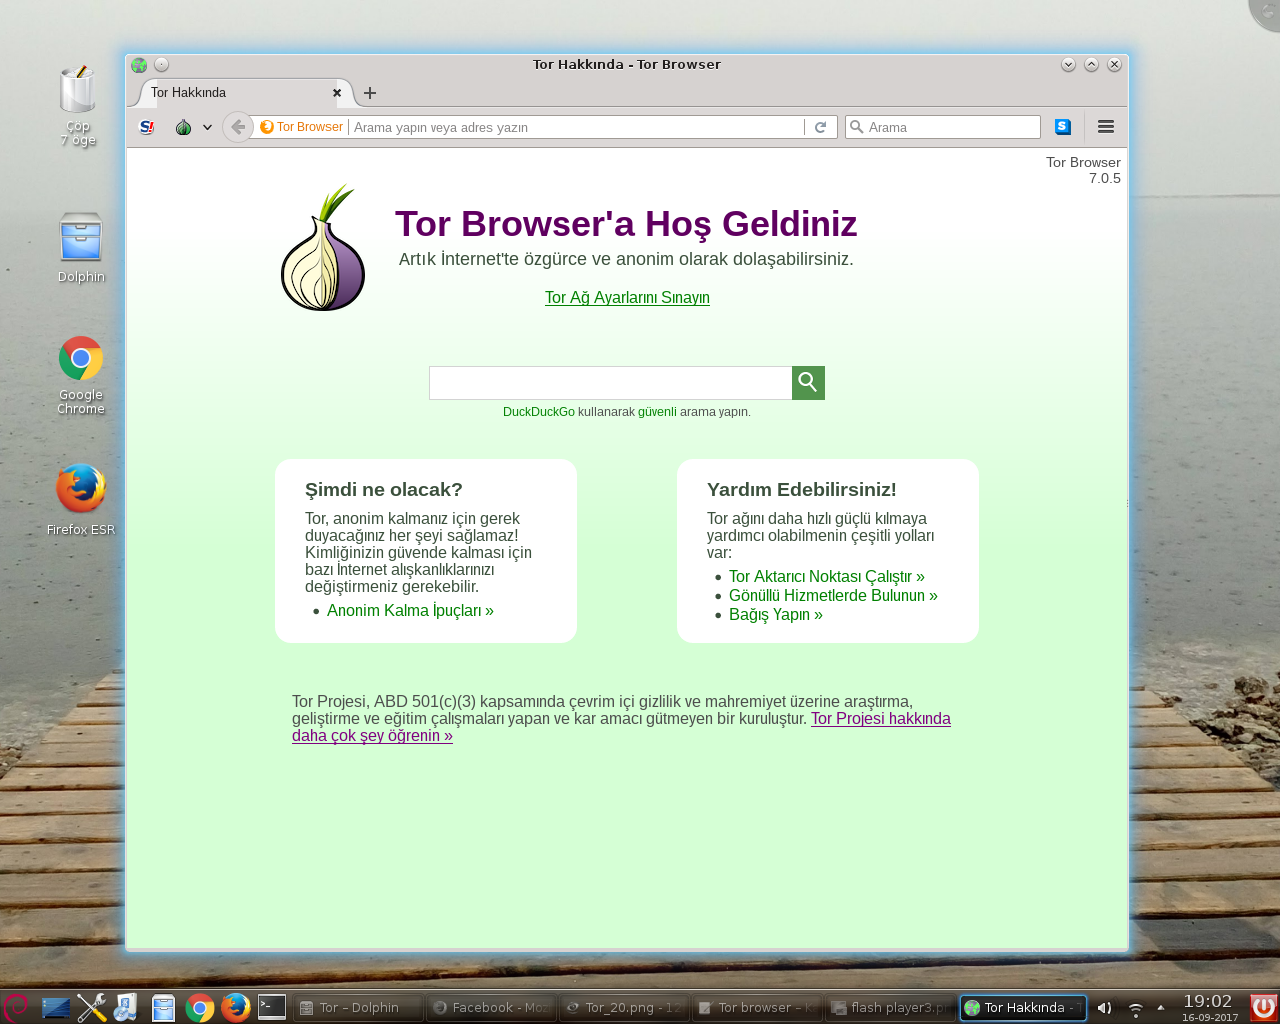1280x1024 pixels.
Task: Reload the current page
Action: [x=820, y=127]
